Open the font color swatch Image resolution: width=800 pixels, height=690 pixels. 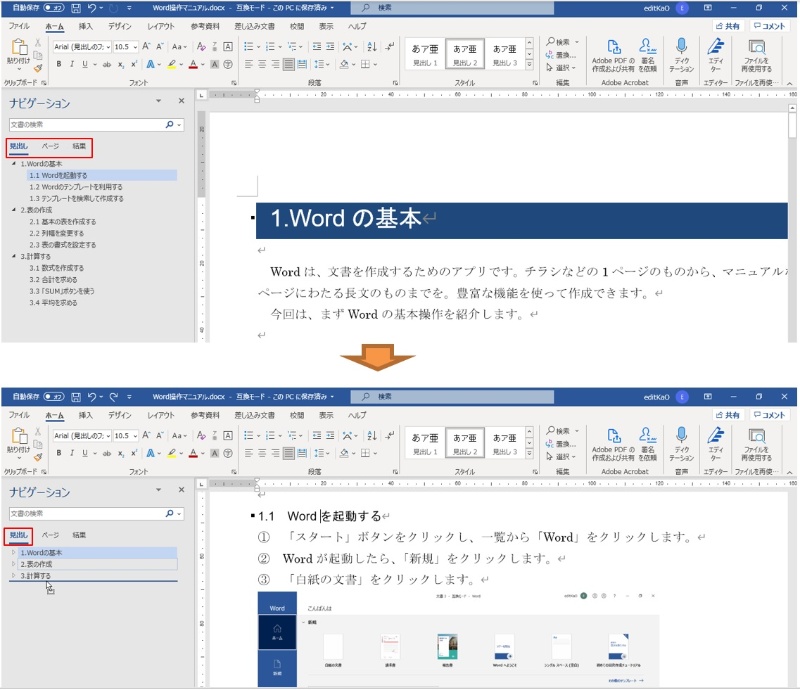pos(192,65)
